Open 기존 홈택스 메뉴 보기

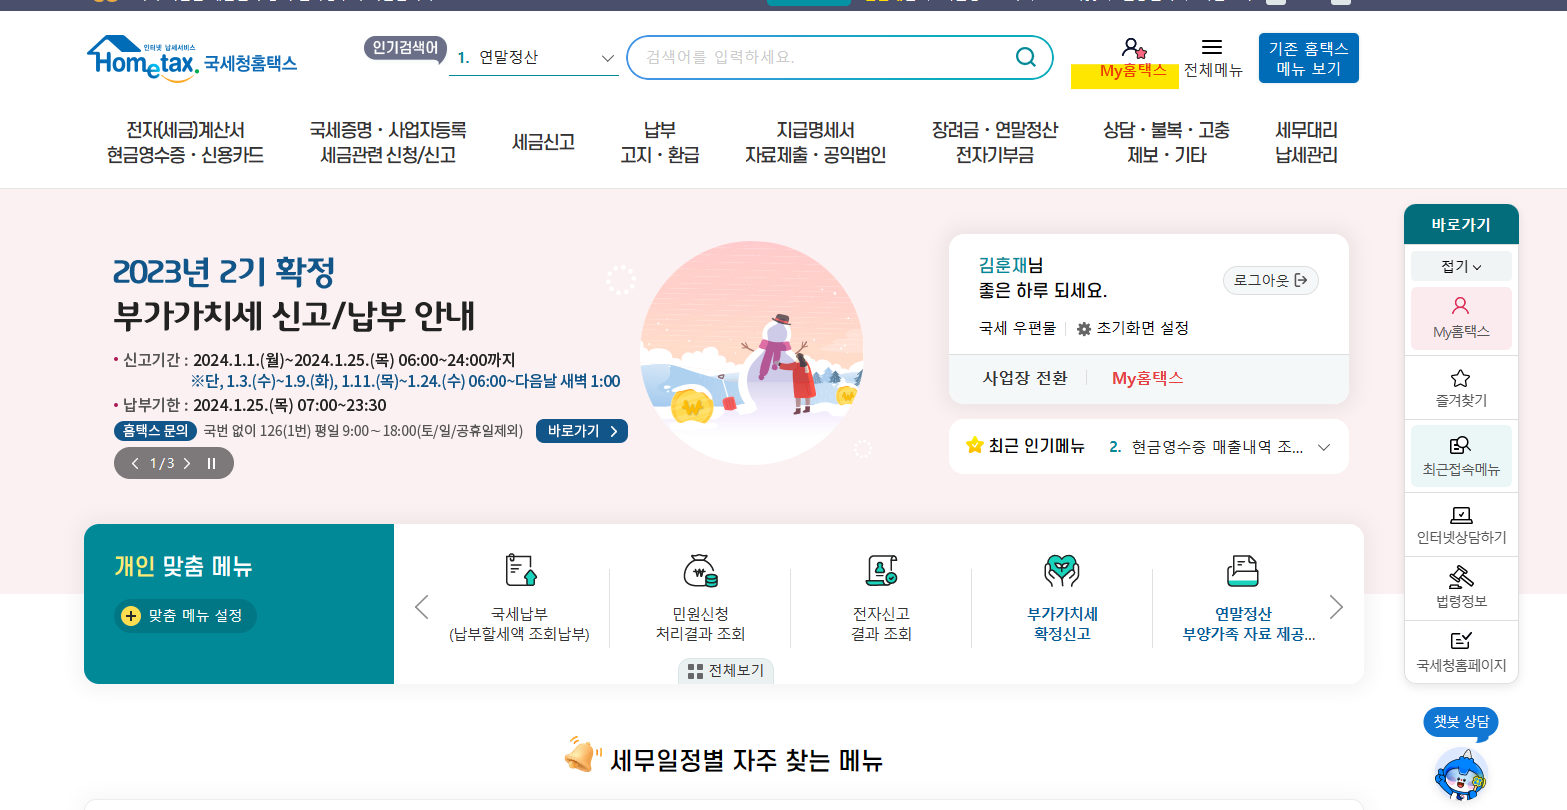click(x=1308, y=57)
